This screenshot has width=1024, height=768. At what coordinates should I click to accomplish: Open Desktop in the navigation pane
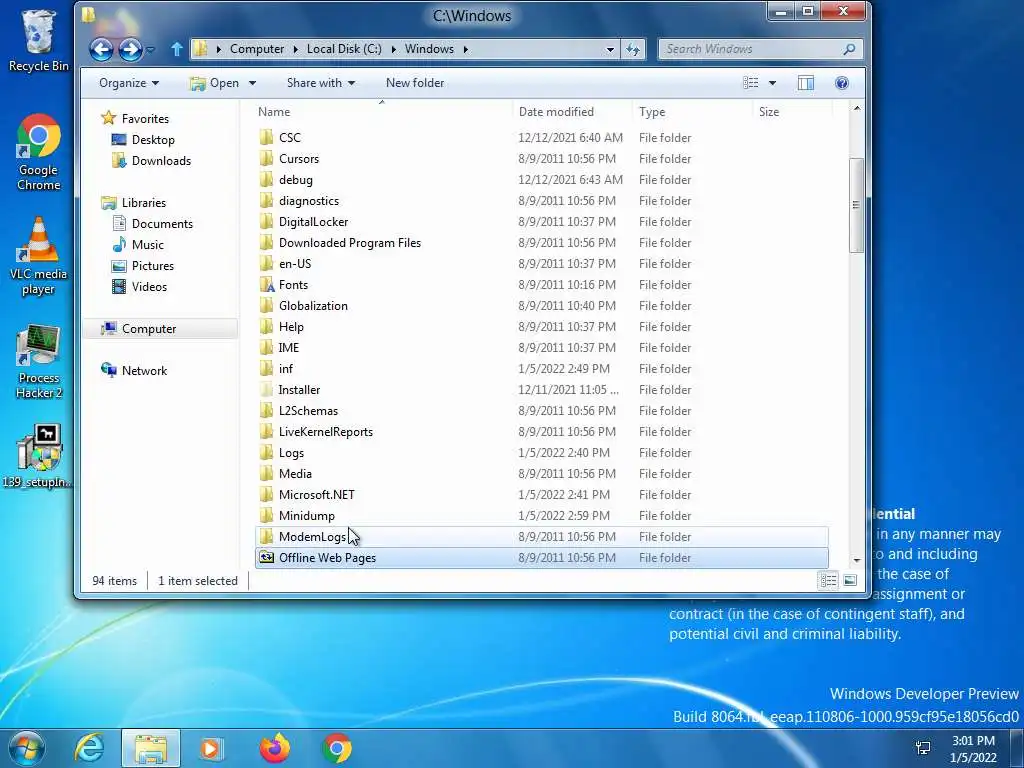(153, 140)
